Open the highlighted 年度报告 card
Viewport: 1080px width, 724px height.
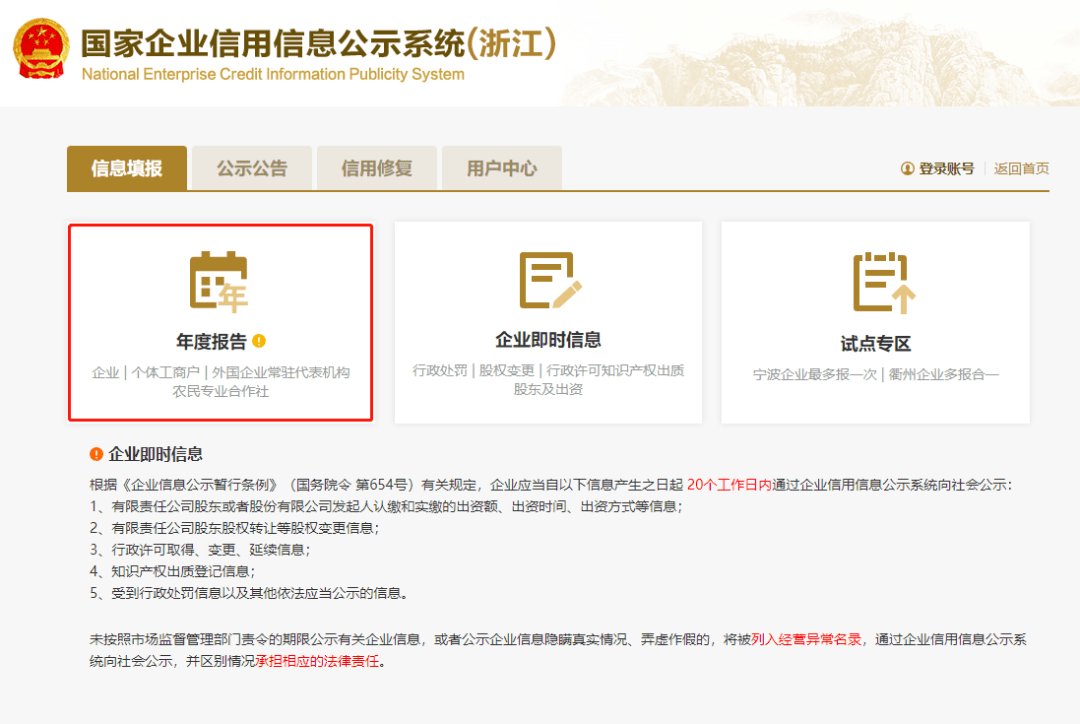click(x=222, y=322)
